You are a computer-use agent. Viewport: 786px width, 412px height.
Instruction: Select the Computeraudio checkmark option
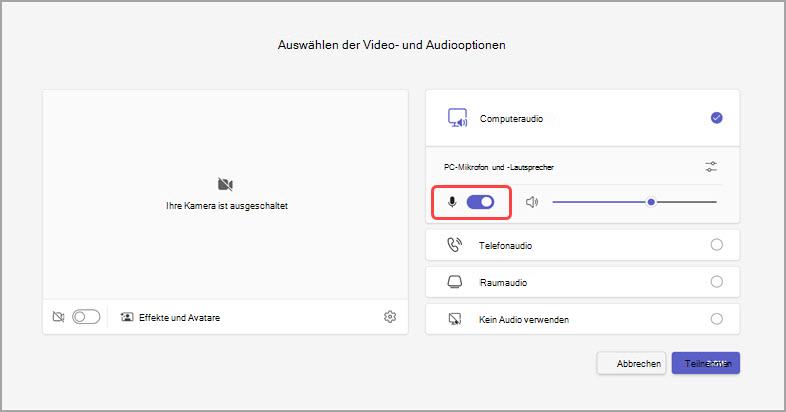coord(717,118)
